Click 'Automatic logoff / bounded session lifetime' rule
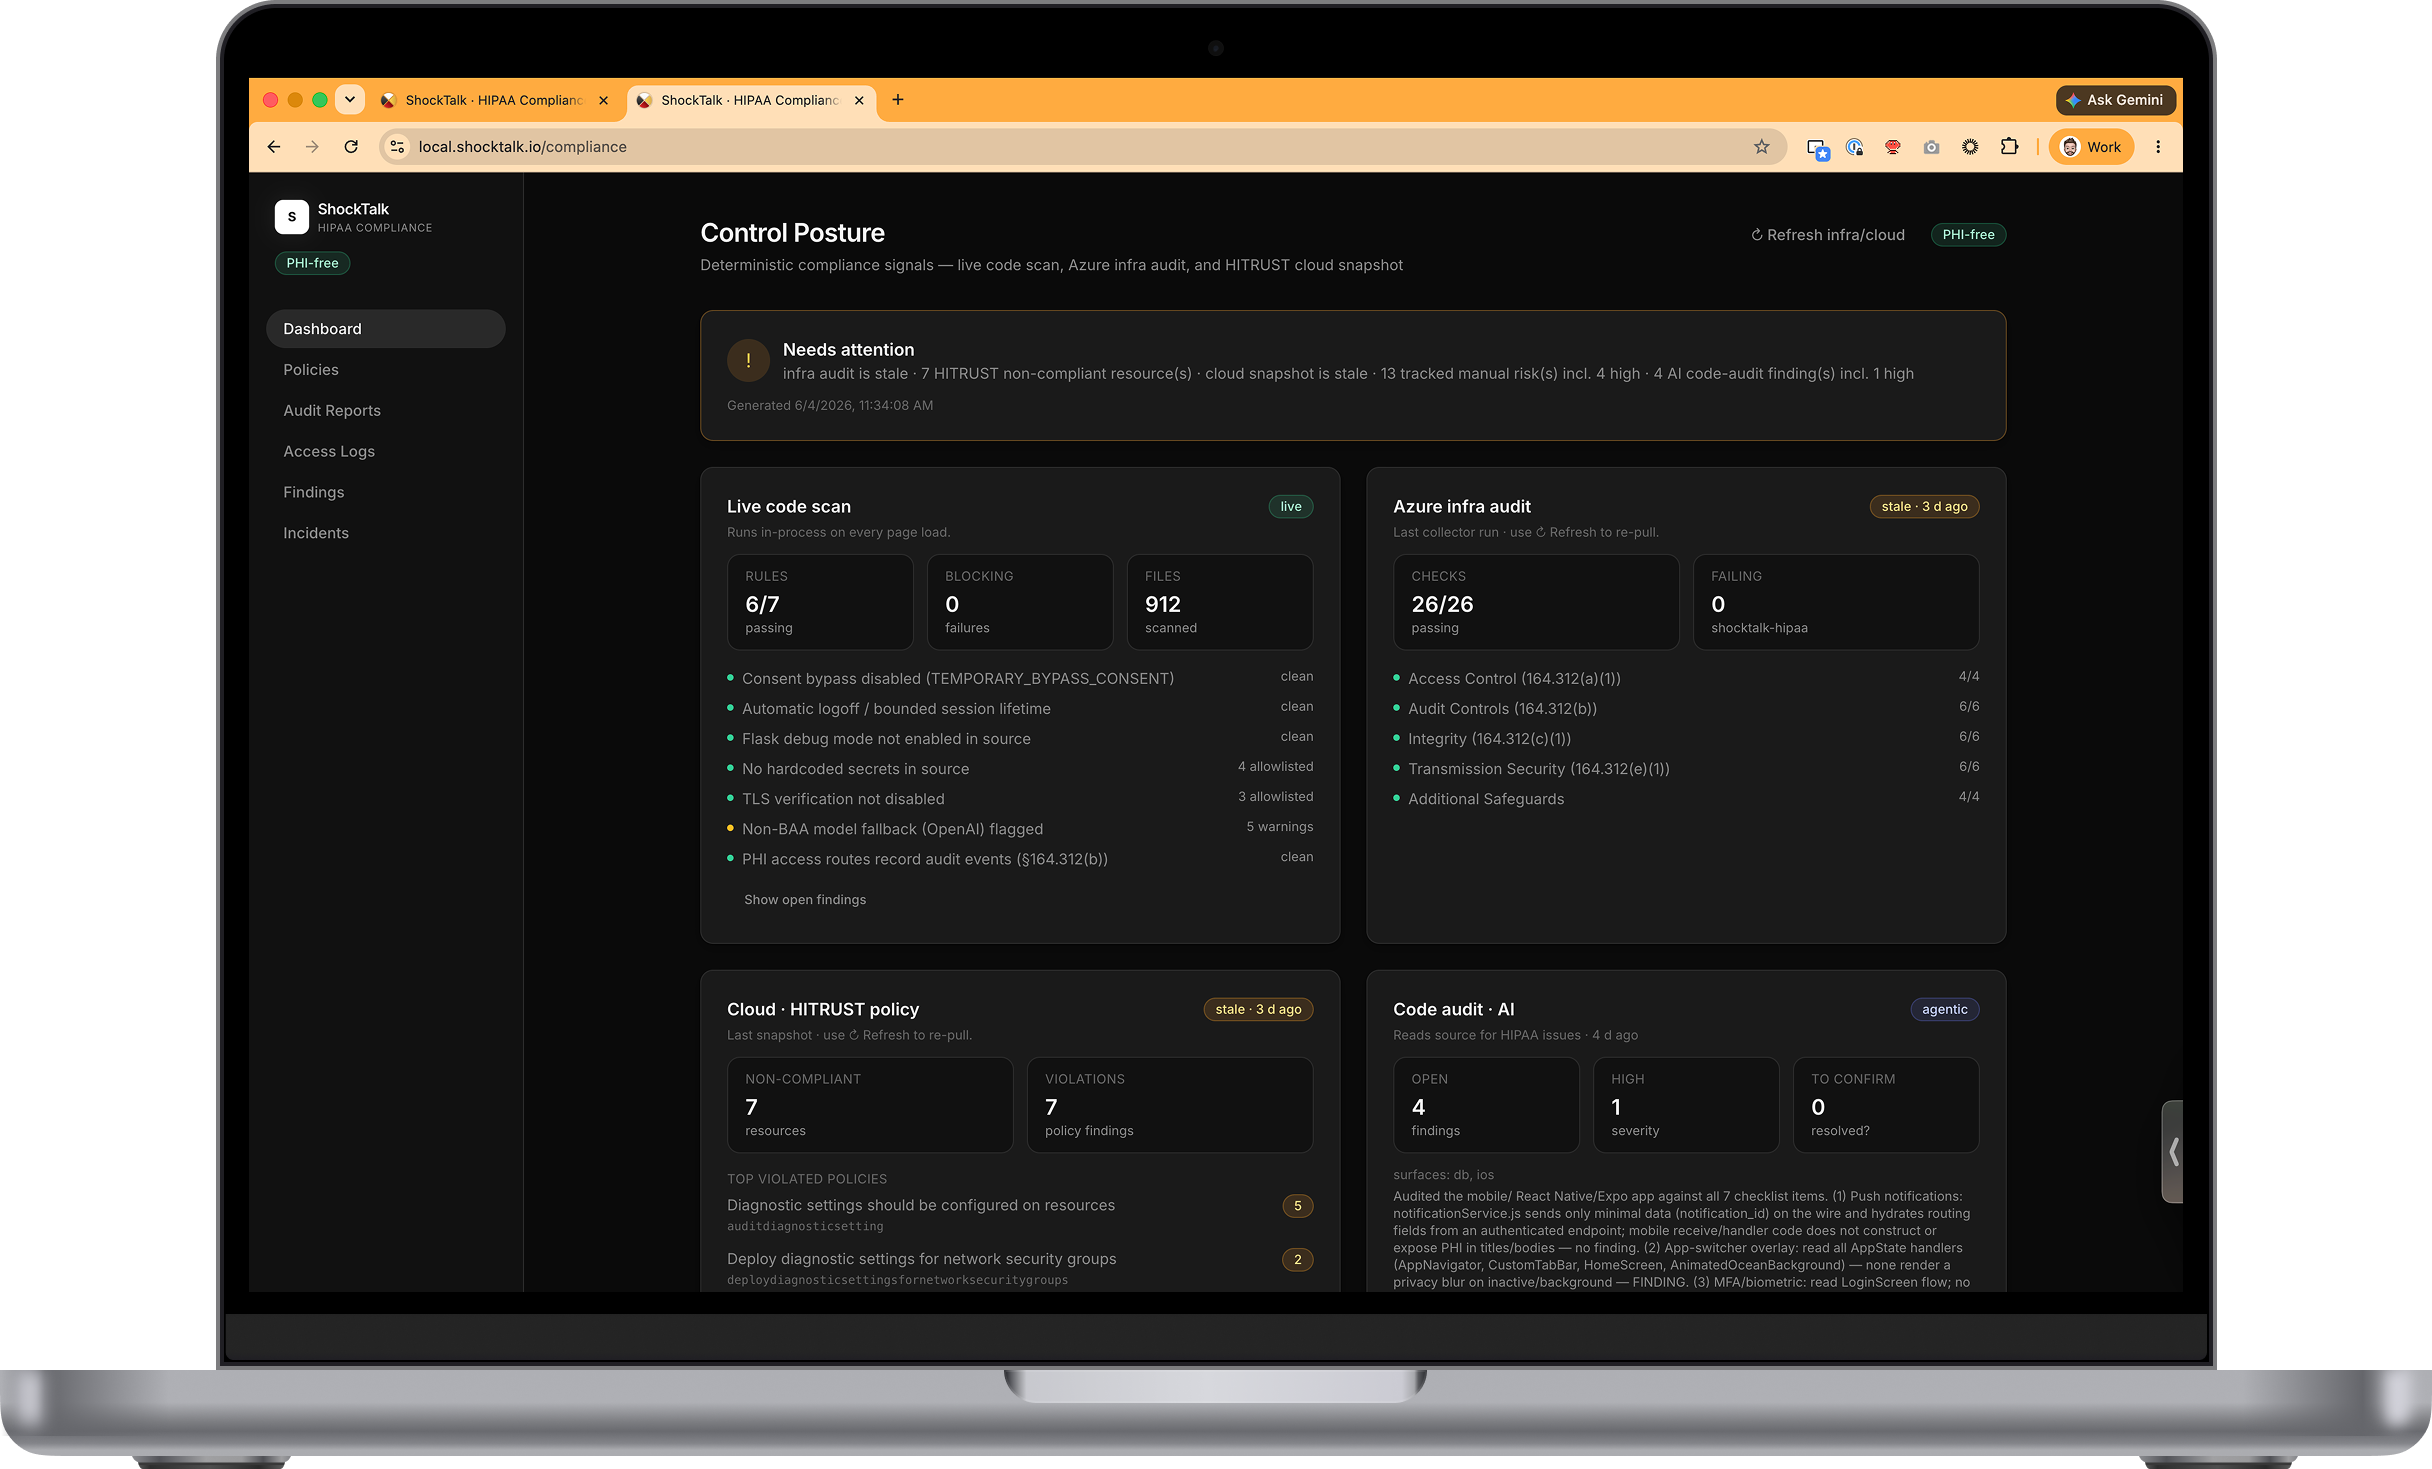The image size is (2432, 1469). coord(1020,709)
